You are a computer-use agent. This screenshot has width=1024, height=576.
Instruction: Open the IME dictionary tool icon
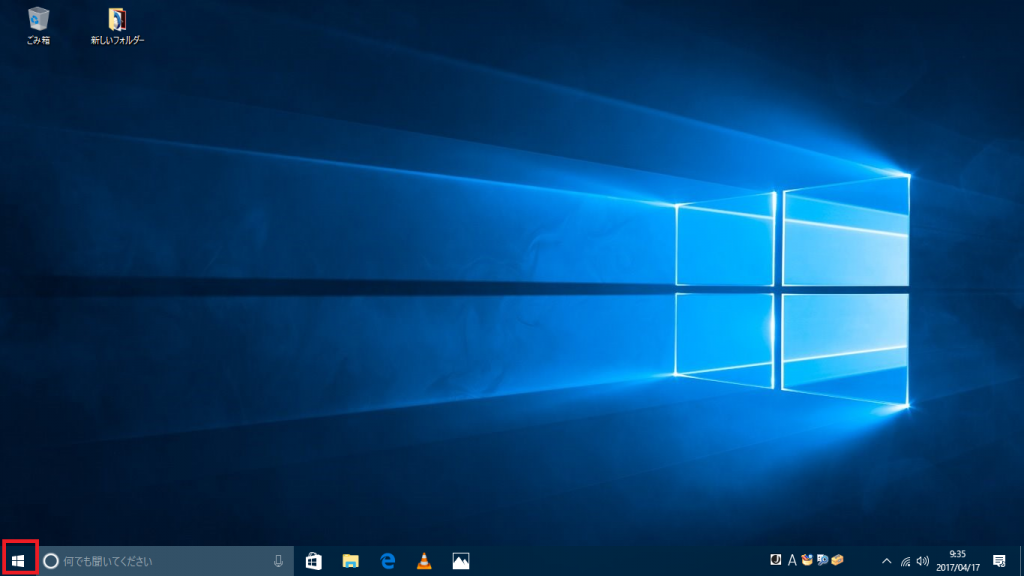click(x=807, y=560)
